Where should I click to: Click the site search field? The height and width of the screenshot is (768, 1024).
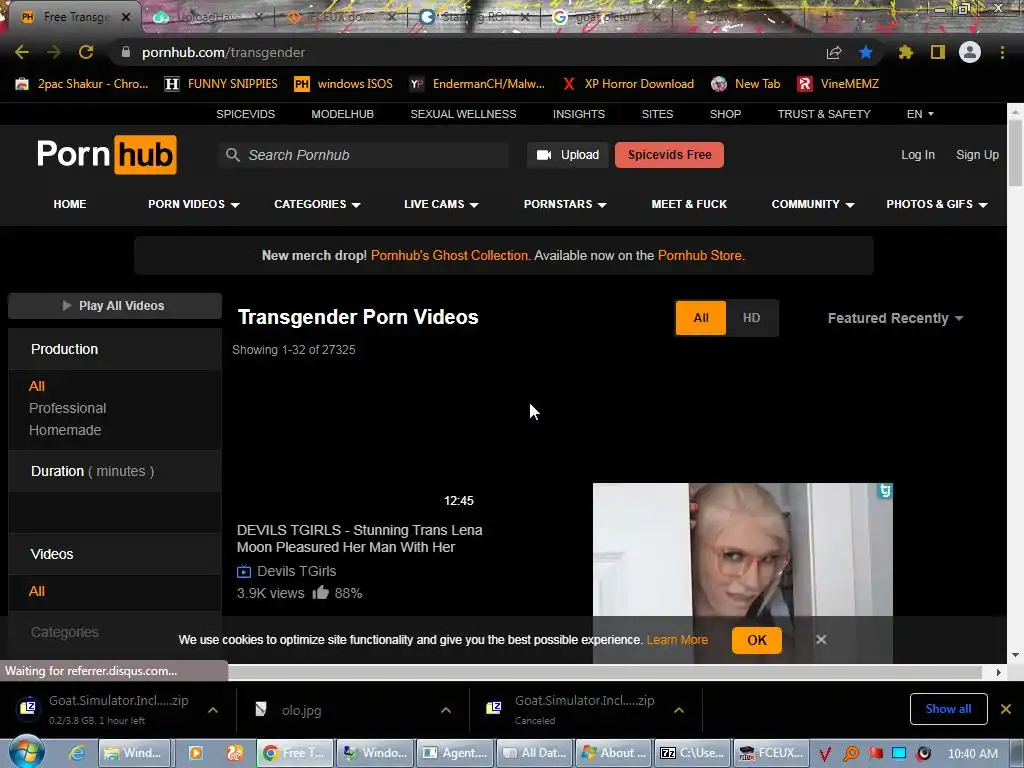pyautogui.click(x=363, y=155)
